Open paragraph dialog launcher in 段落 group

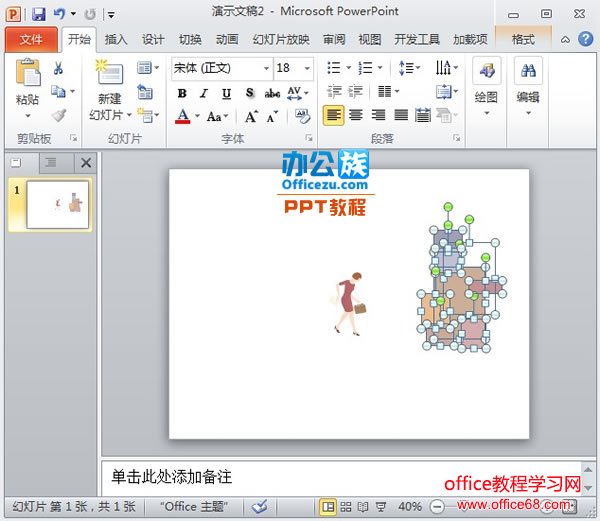click(x=456, y=138)
